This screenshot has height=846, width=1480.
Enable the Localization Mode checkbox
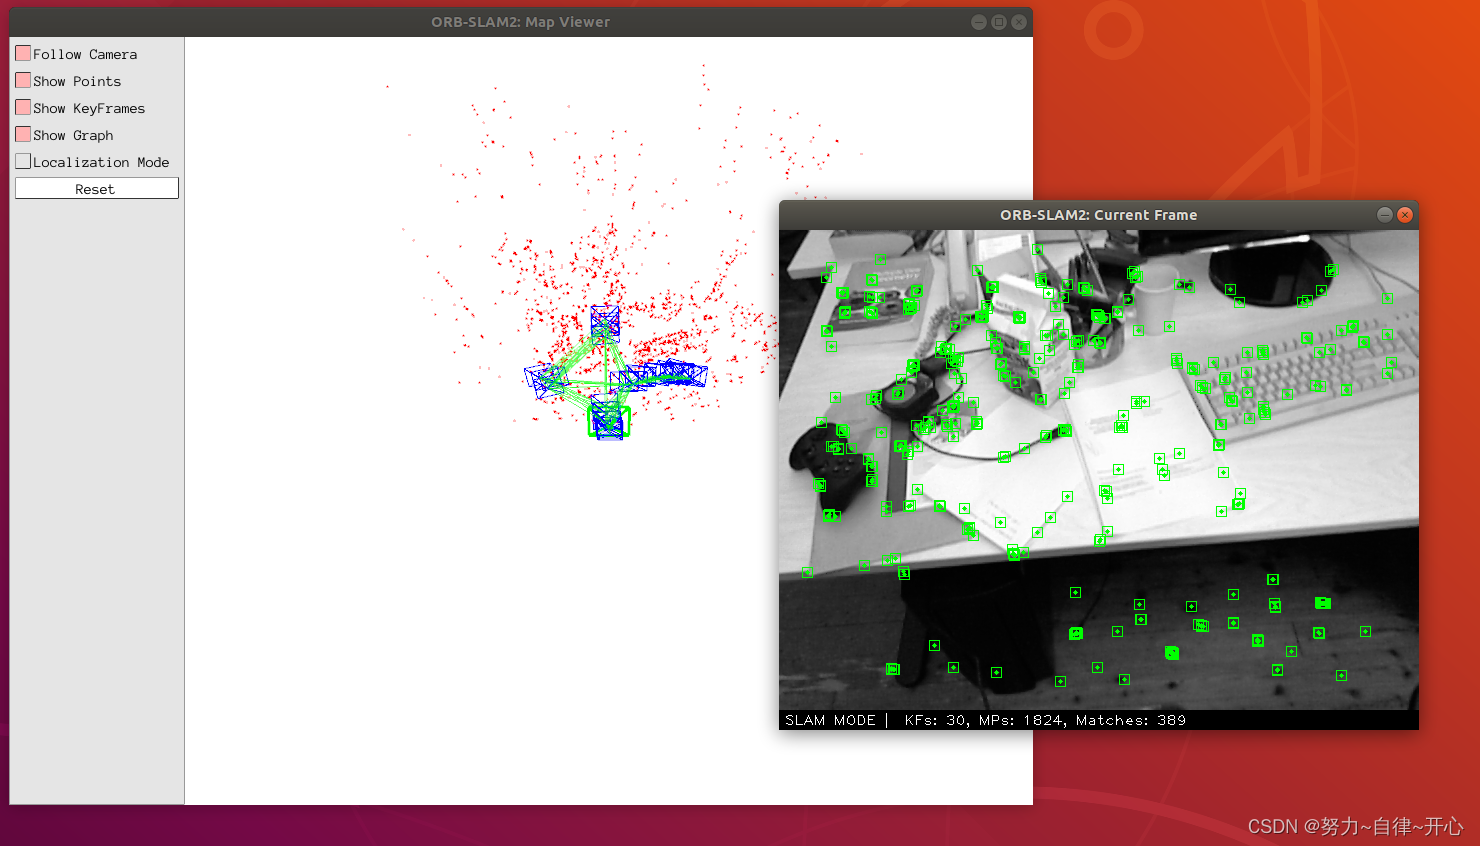23,161
